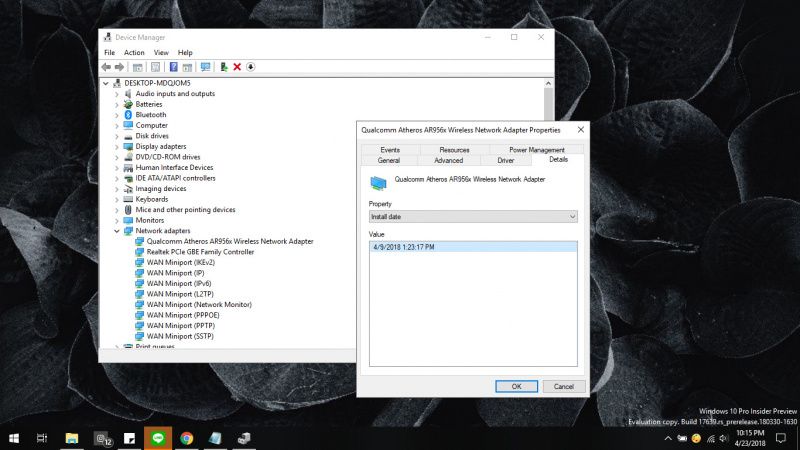
Task: Select Mice and other pointing devices
Action: pos(185,210)
